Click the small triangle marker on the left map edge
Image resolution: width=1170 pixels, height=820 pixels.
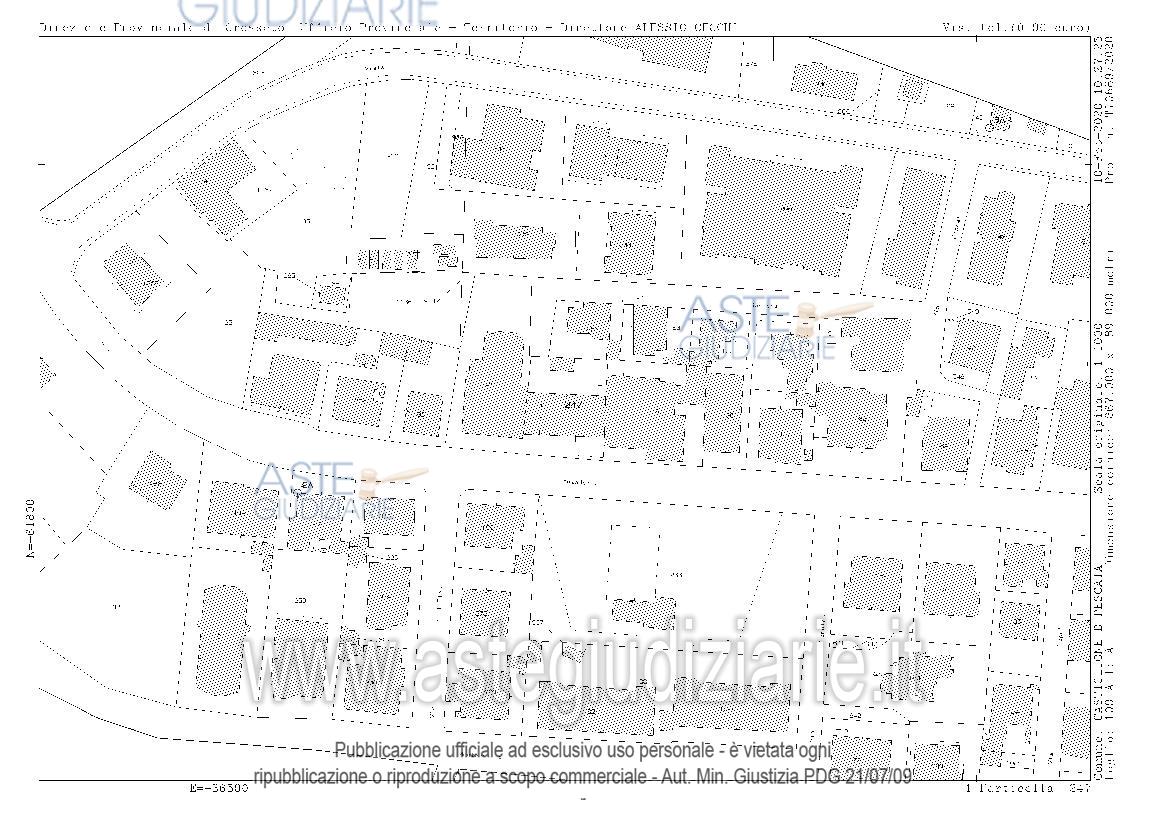pyautogui.click(x=46, y=373)
